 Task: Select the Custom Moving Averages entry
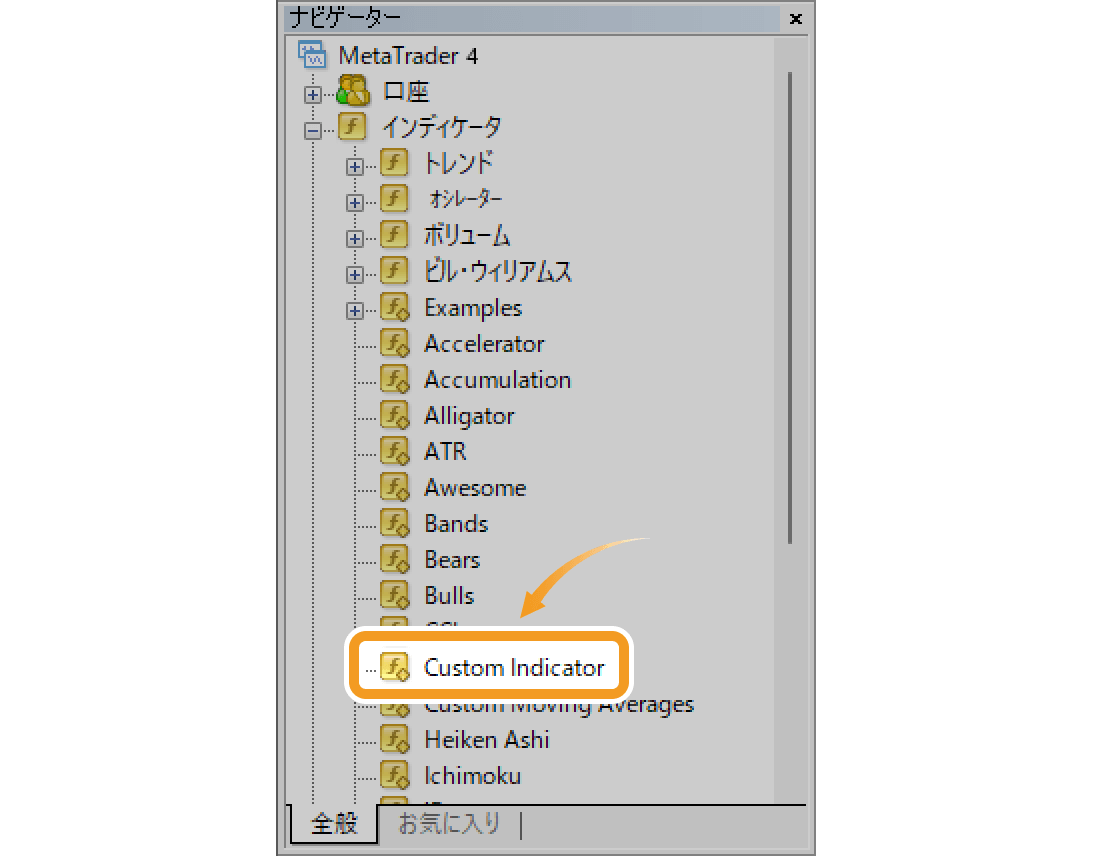pyautogui.click(x=559, y=707)
